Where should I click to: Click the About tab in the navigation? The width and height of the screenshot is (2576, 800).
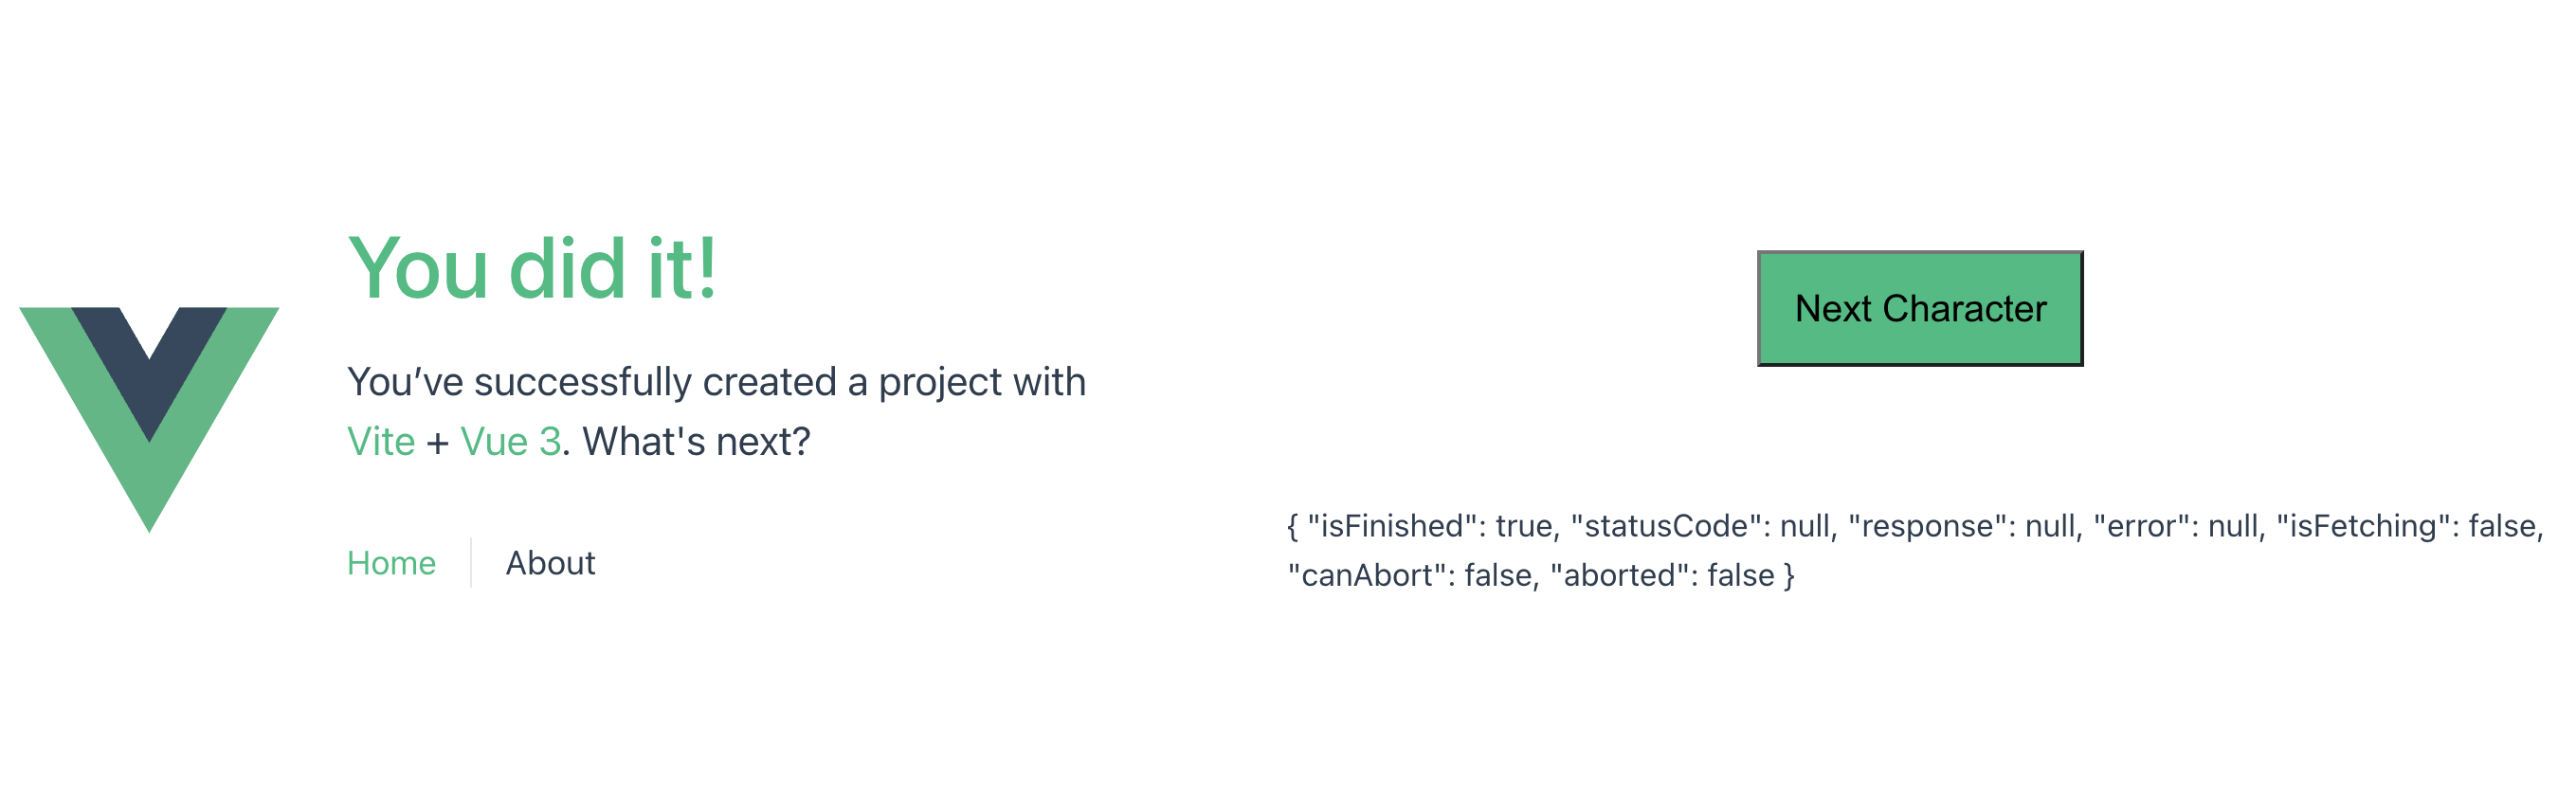549,563
